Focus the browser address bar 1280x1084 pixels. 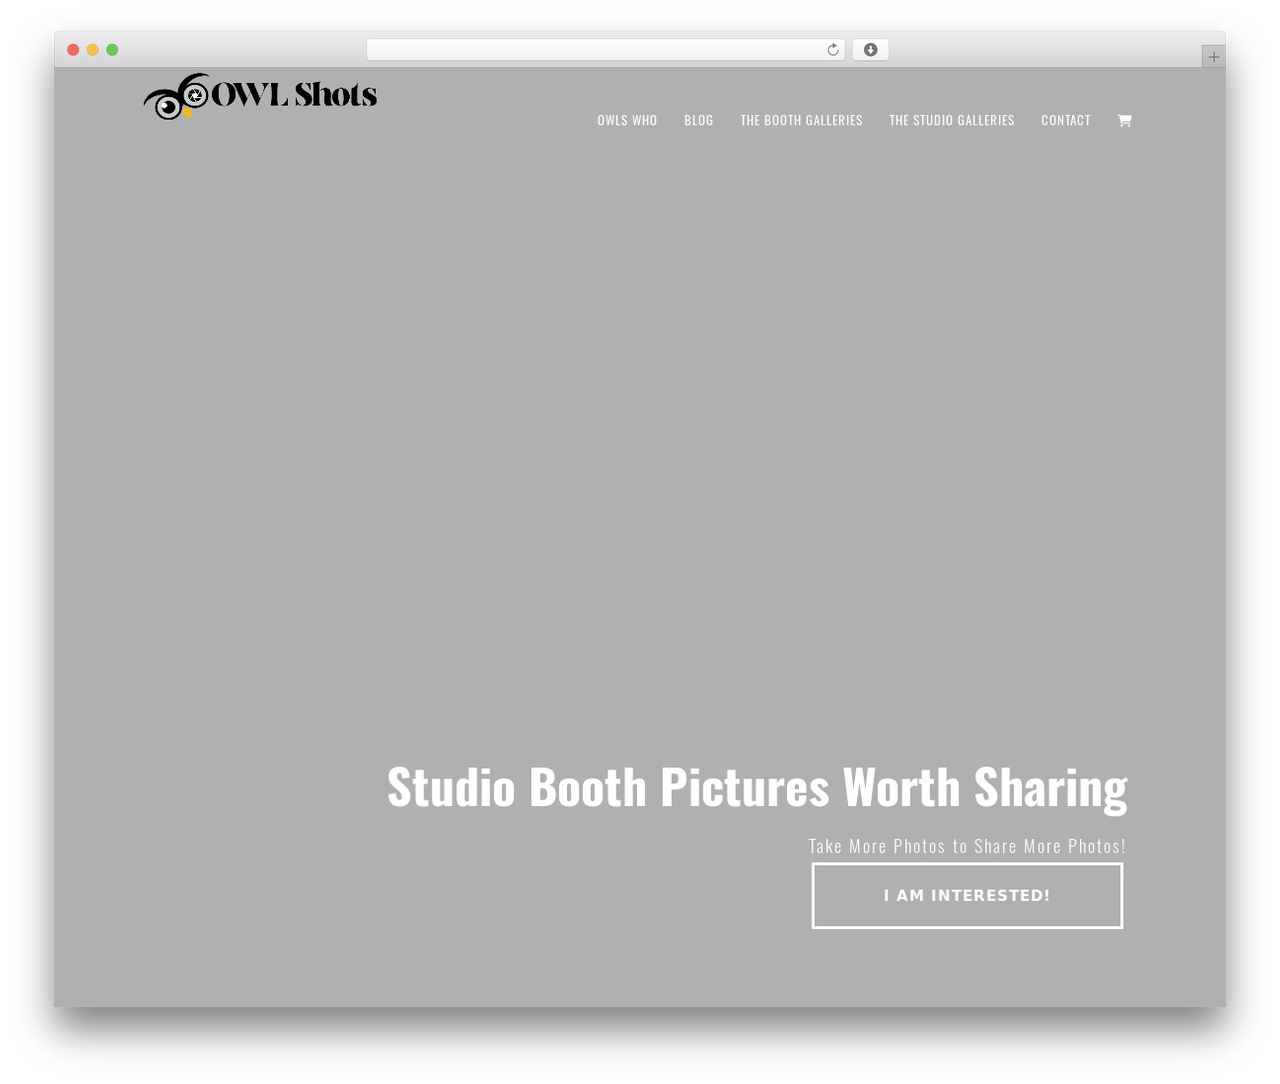point(605,50)
